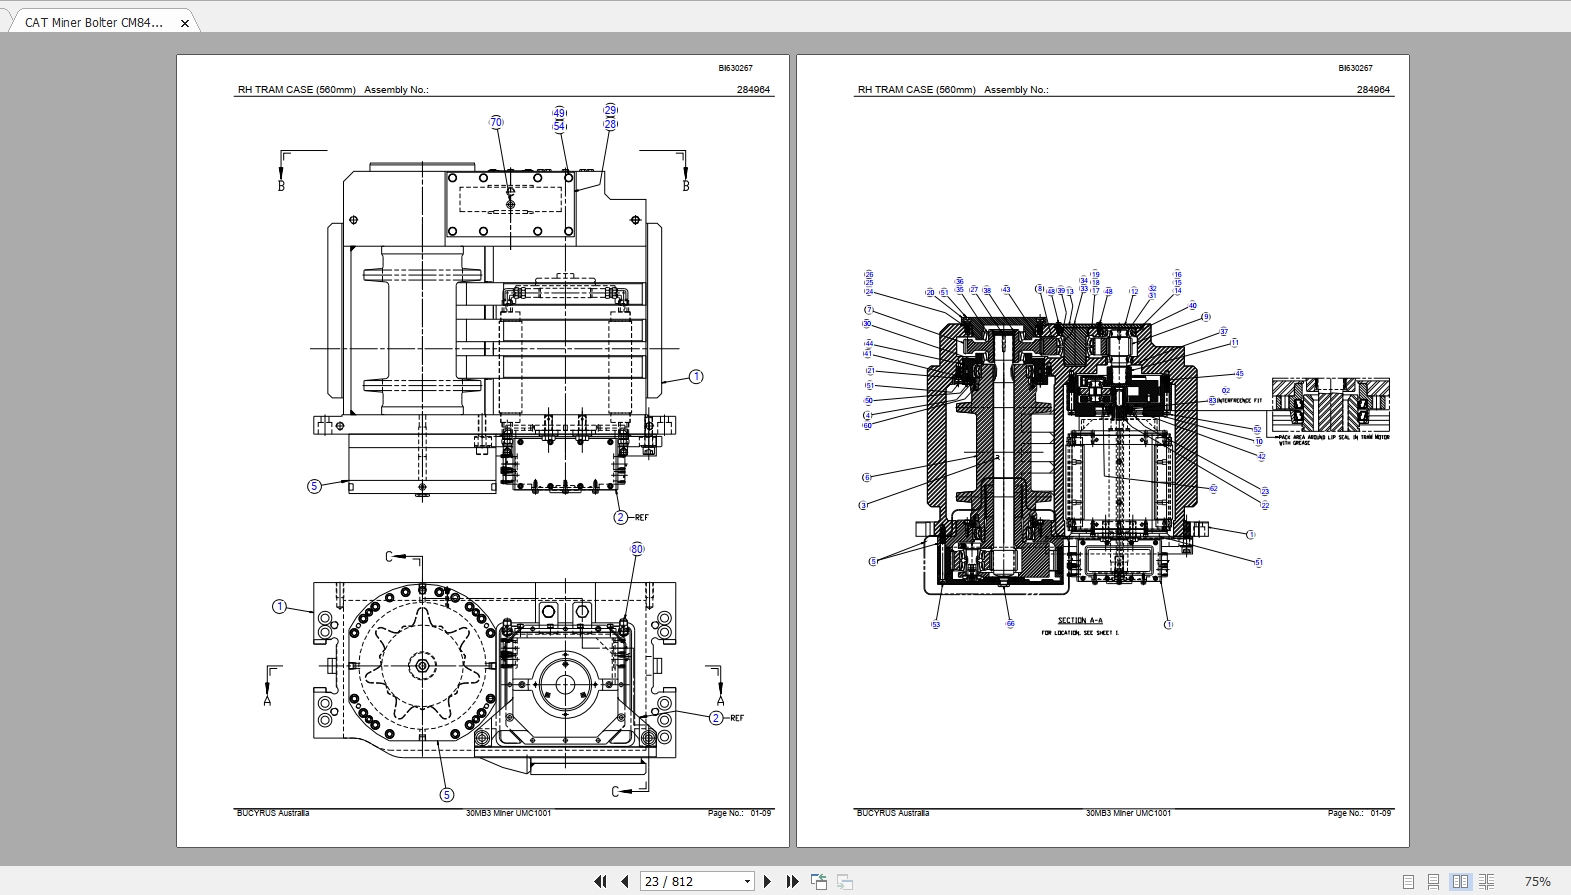Screen dimensions: 1571x895
Task: Click part balloon 80 on the left drawing
Action: pos(637,549)
